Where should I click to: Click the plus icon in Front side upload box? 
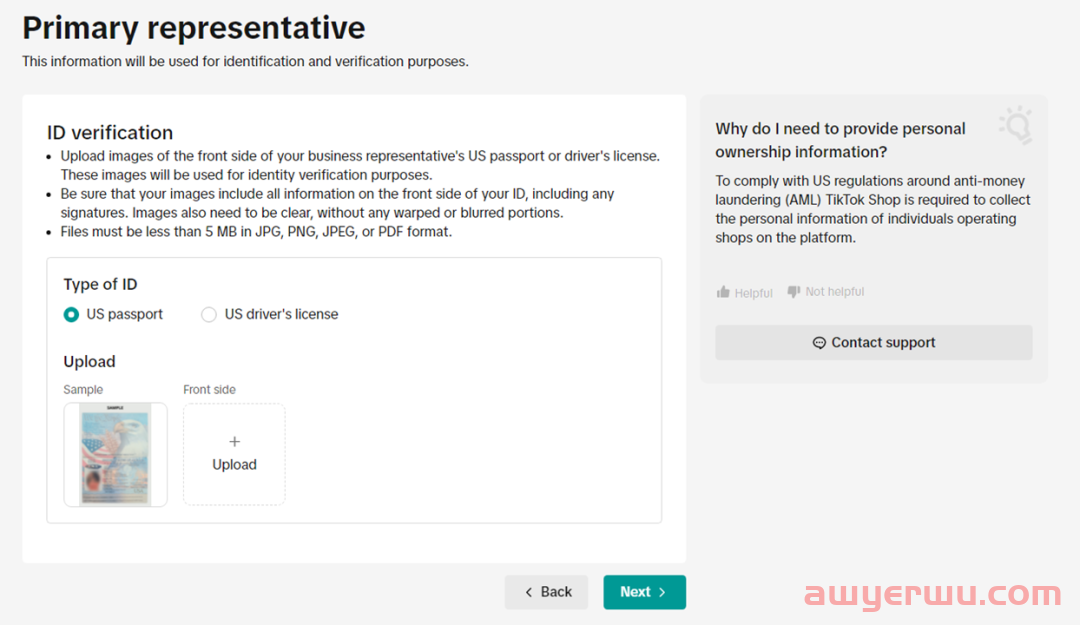coord(234,442)
